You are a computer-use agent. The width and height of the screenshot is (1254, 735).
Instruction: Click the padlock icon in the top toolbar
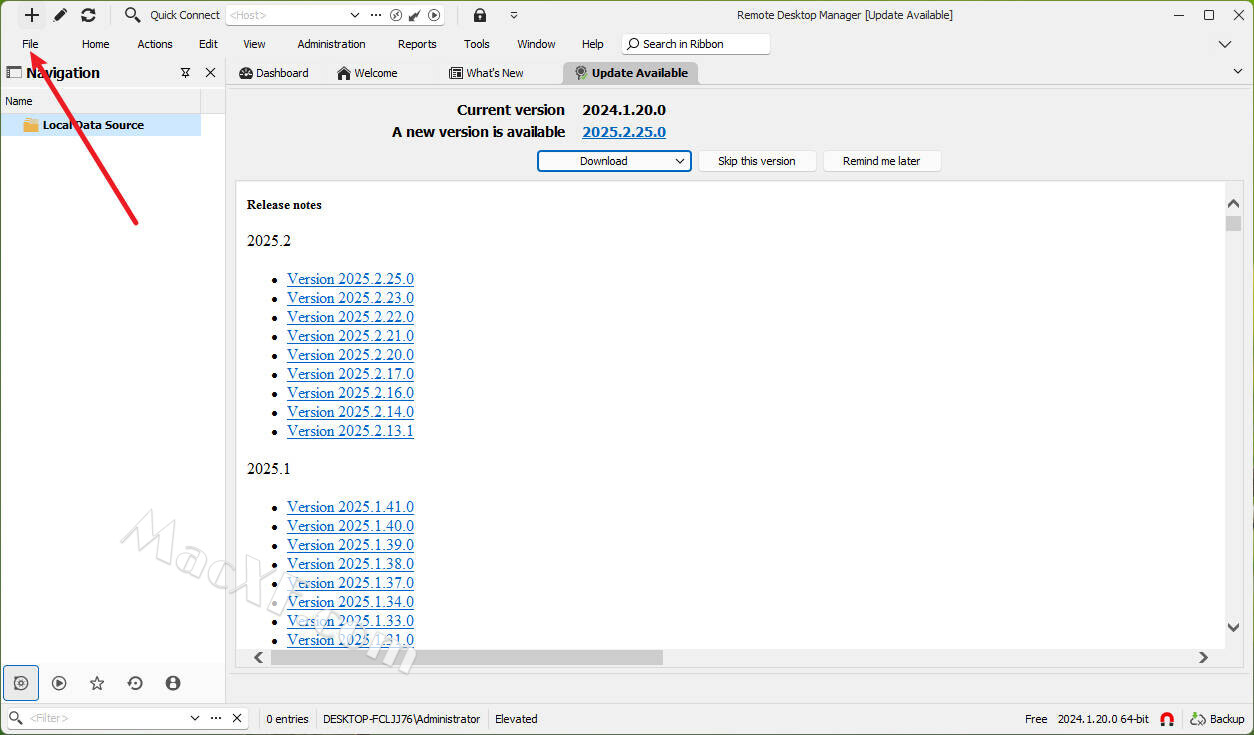click(x=480, y=15)
